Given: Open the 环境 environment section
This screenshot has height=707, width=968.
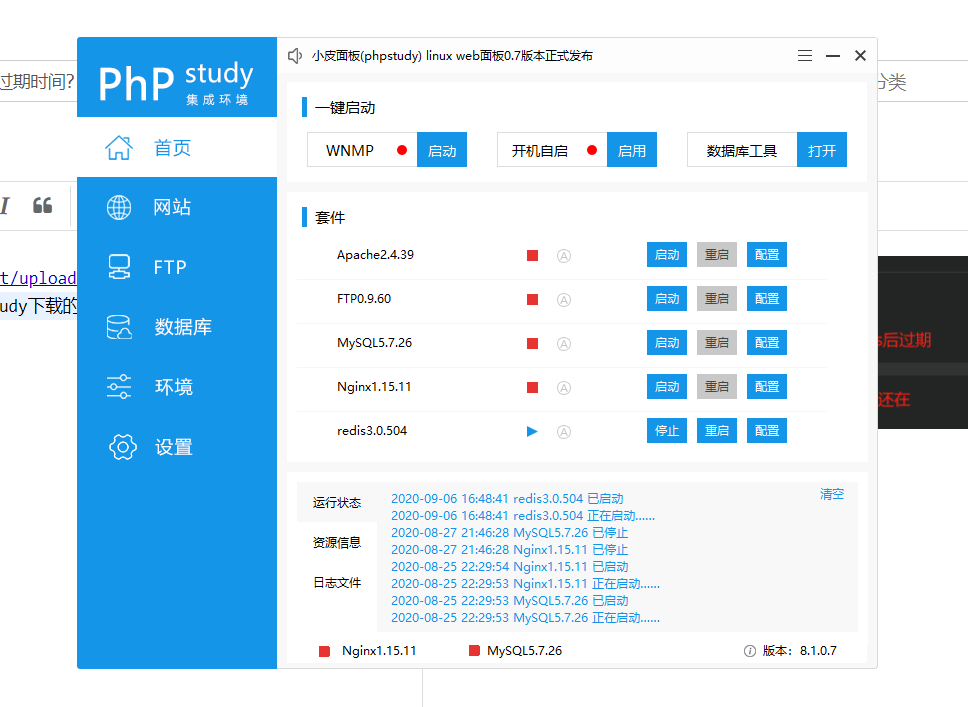Looking at the screenshot, I should tap(177, 387).
